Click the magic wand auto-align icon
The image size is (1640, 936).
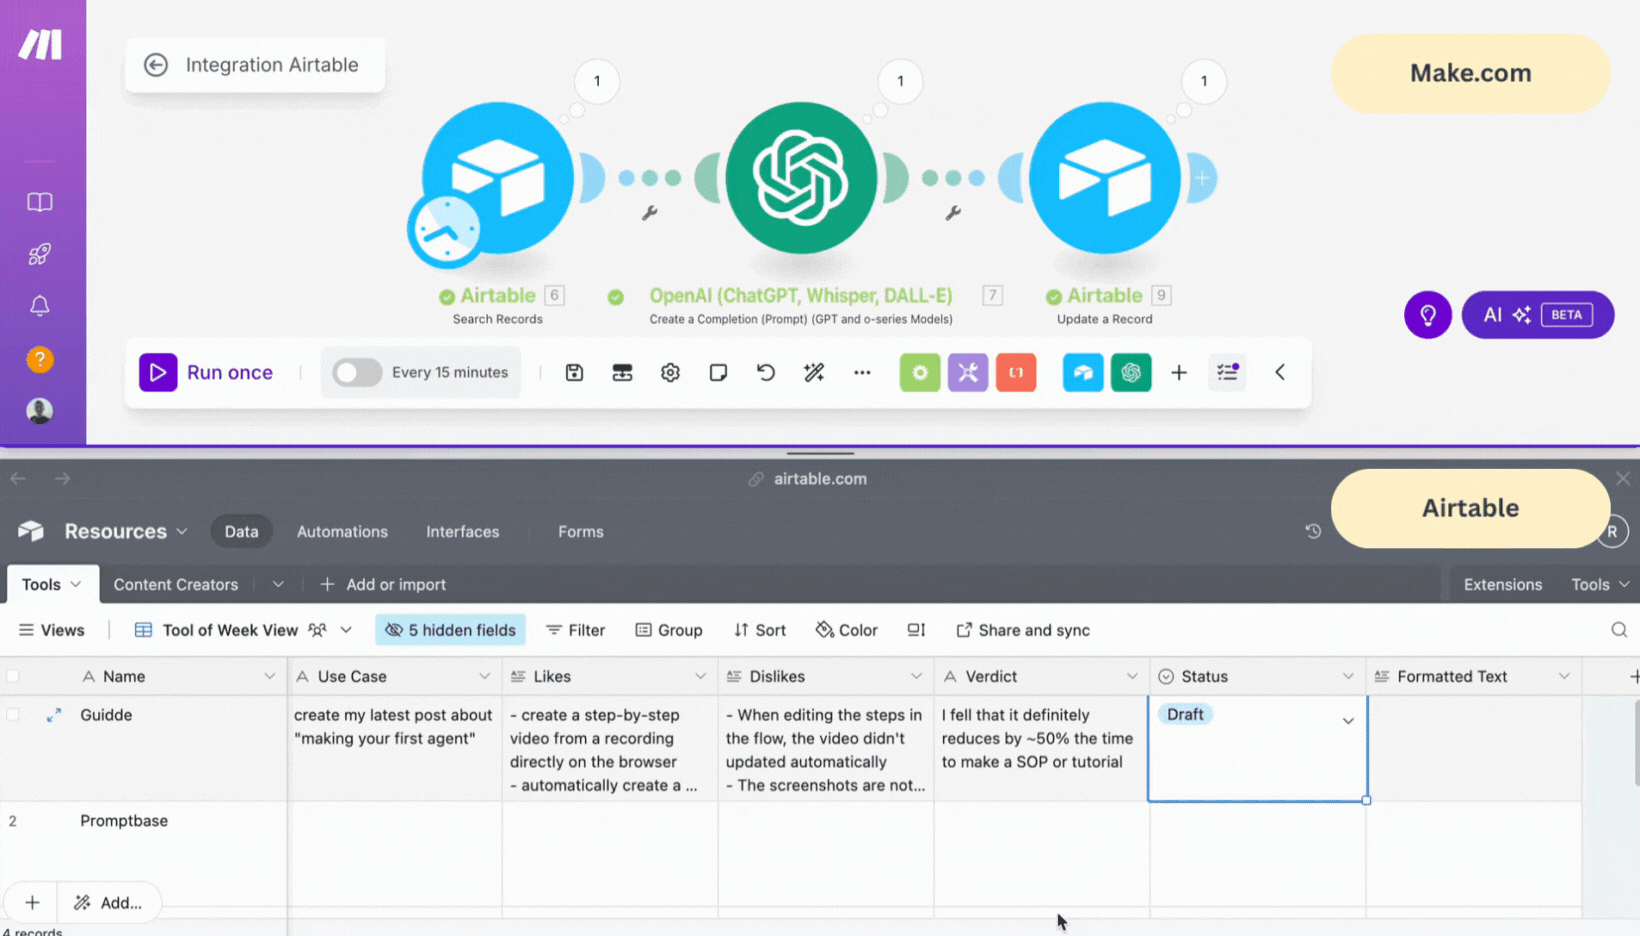point(814,373)
